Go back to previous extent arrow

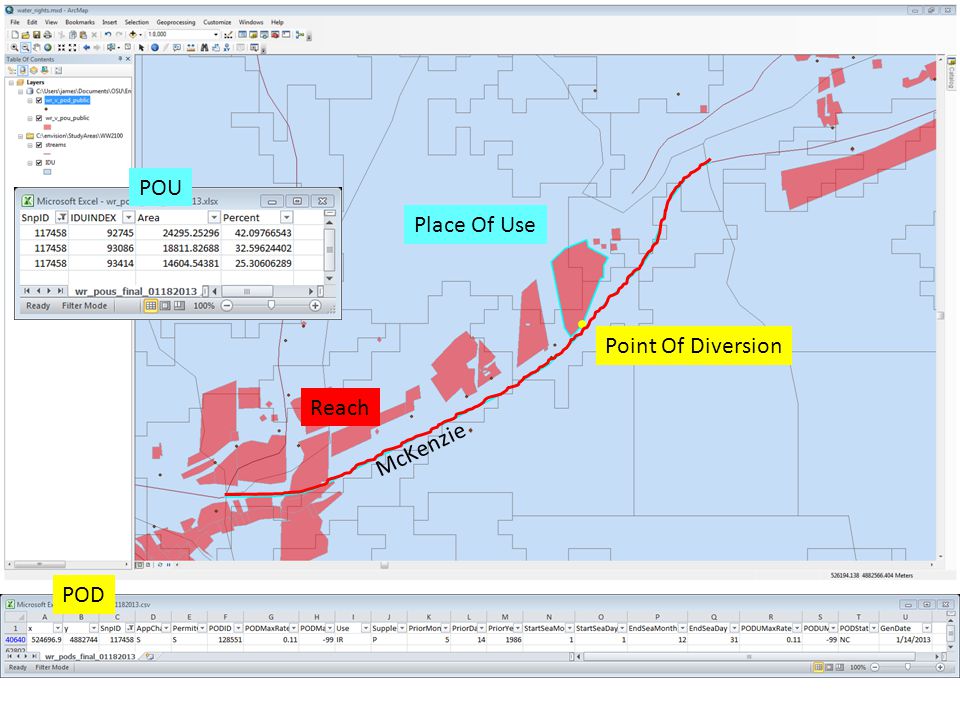87,48
